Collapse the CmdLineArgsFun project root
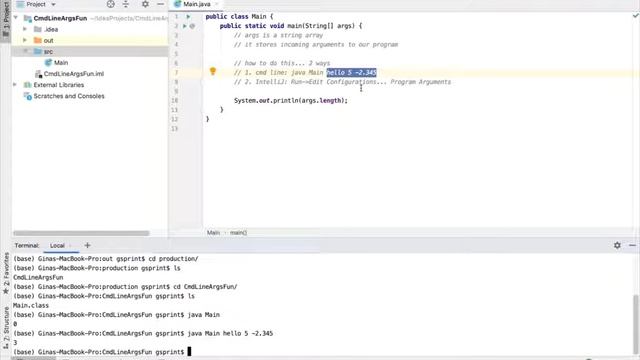Screen dimensions: 640x360 16,18
